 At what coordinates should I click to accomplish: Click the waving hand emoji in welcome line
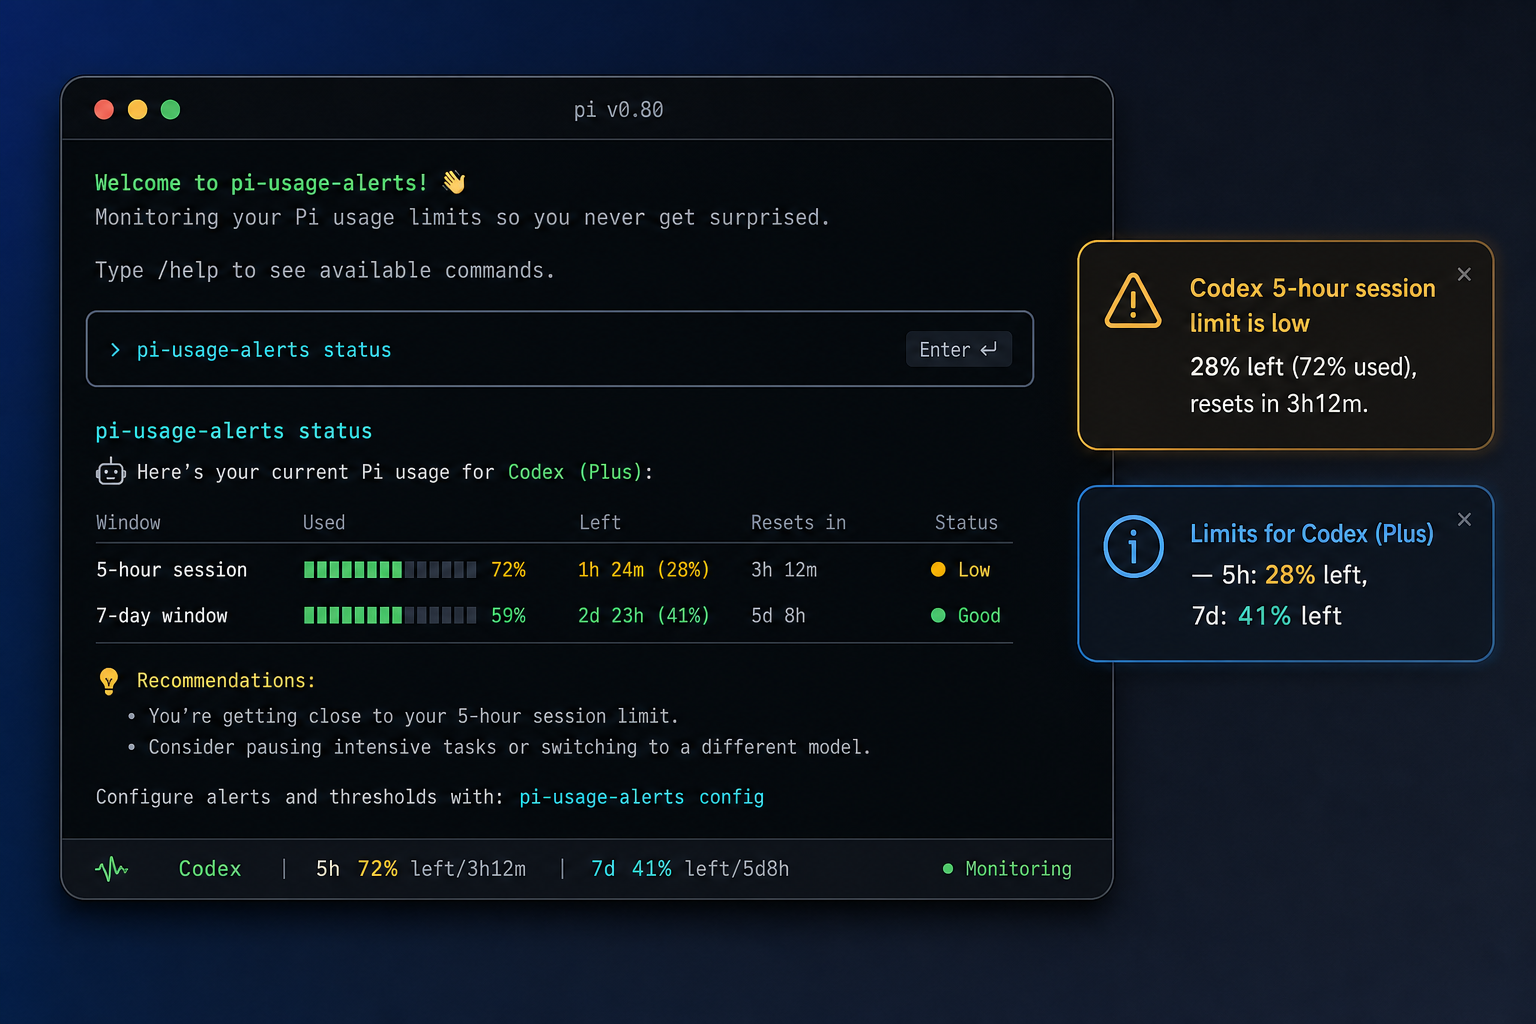click(x=454, y=182)
